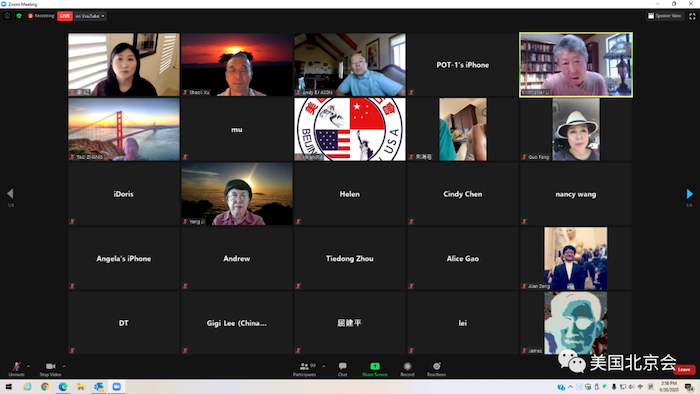Click the green encryption shield icon
This screenshot has height=394, width=700.
(19, 16)
